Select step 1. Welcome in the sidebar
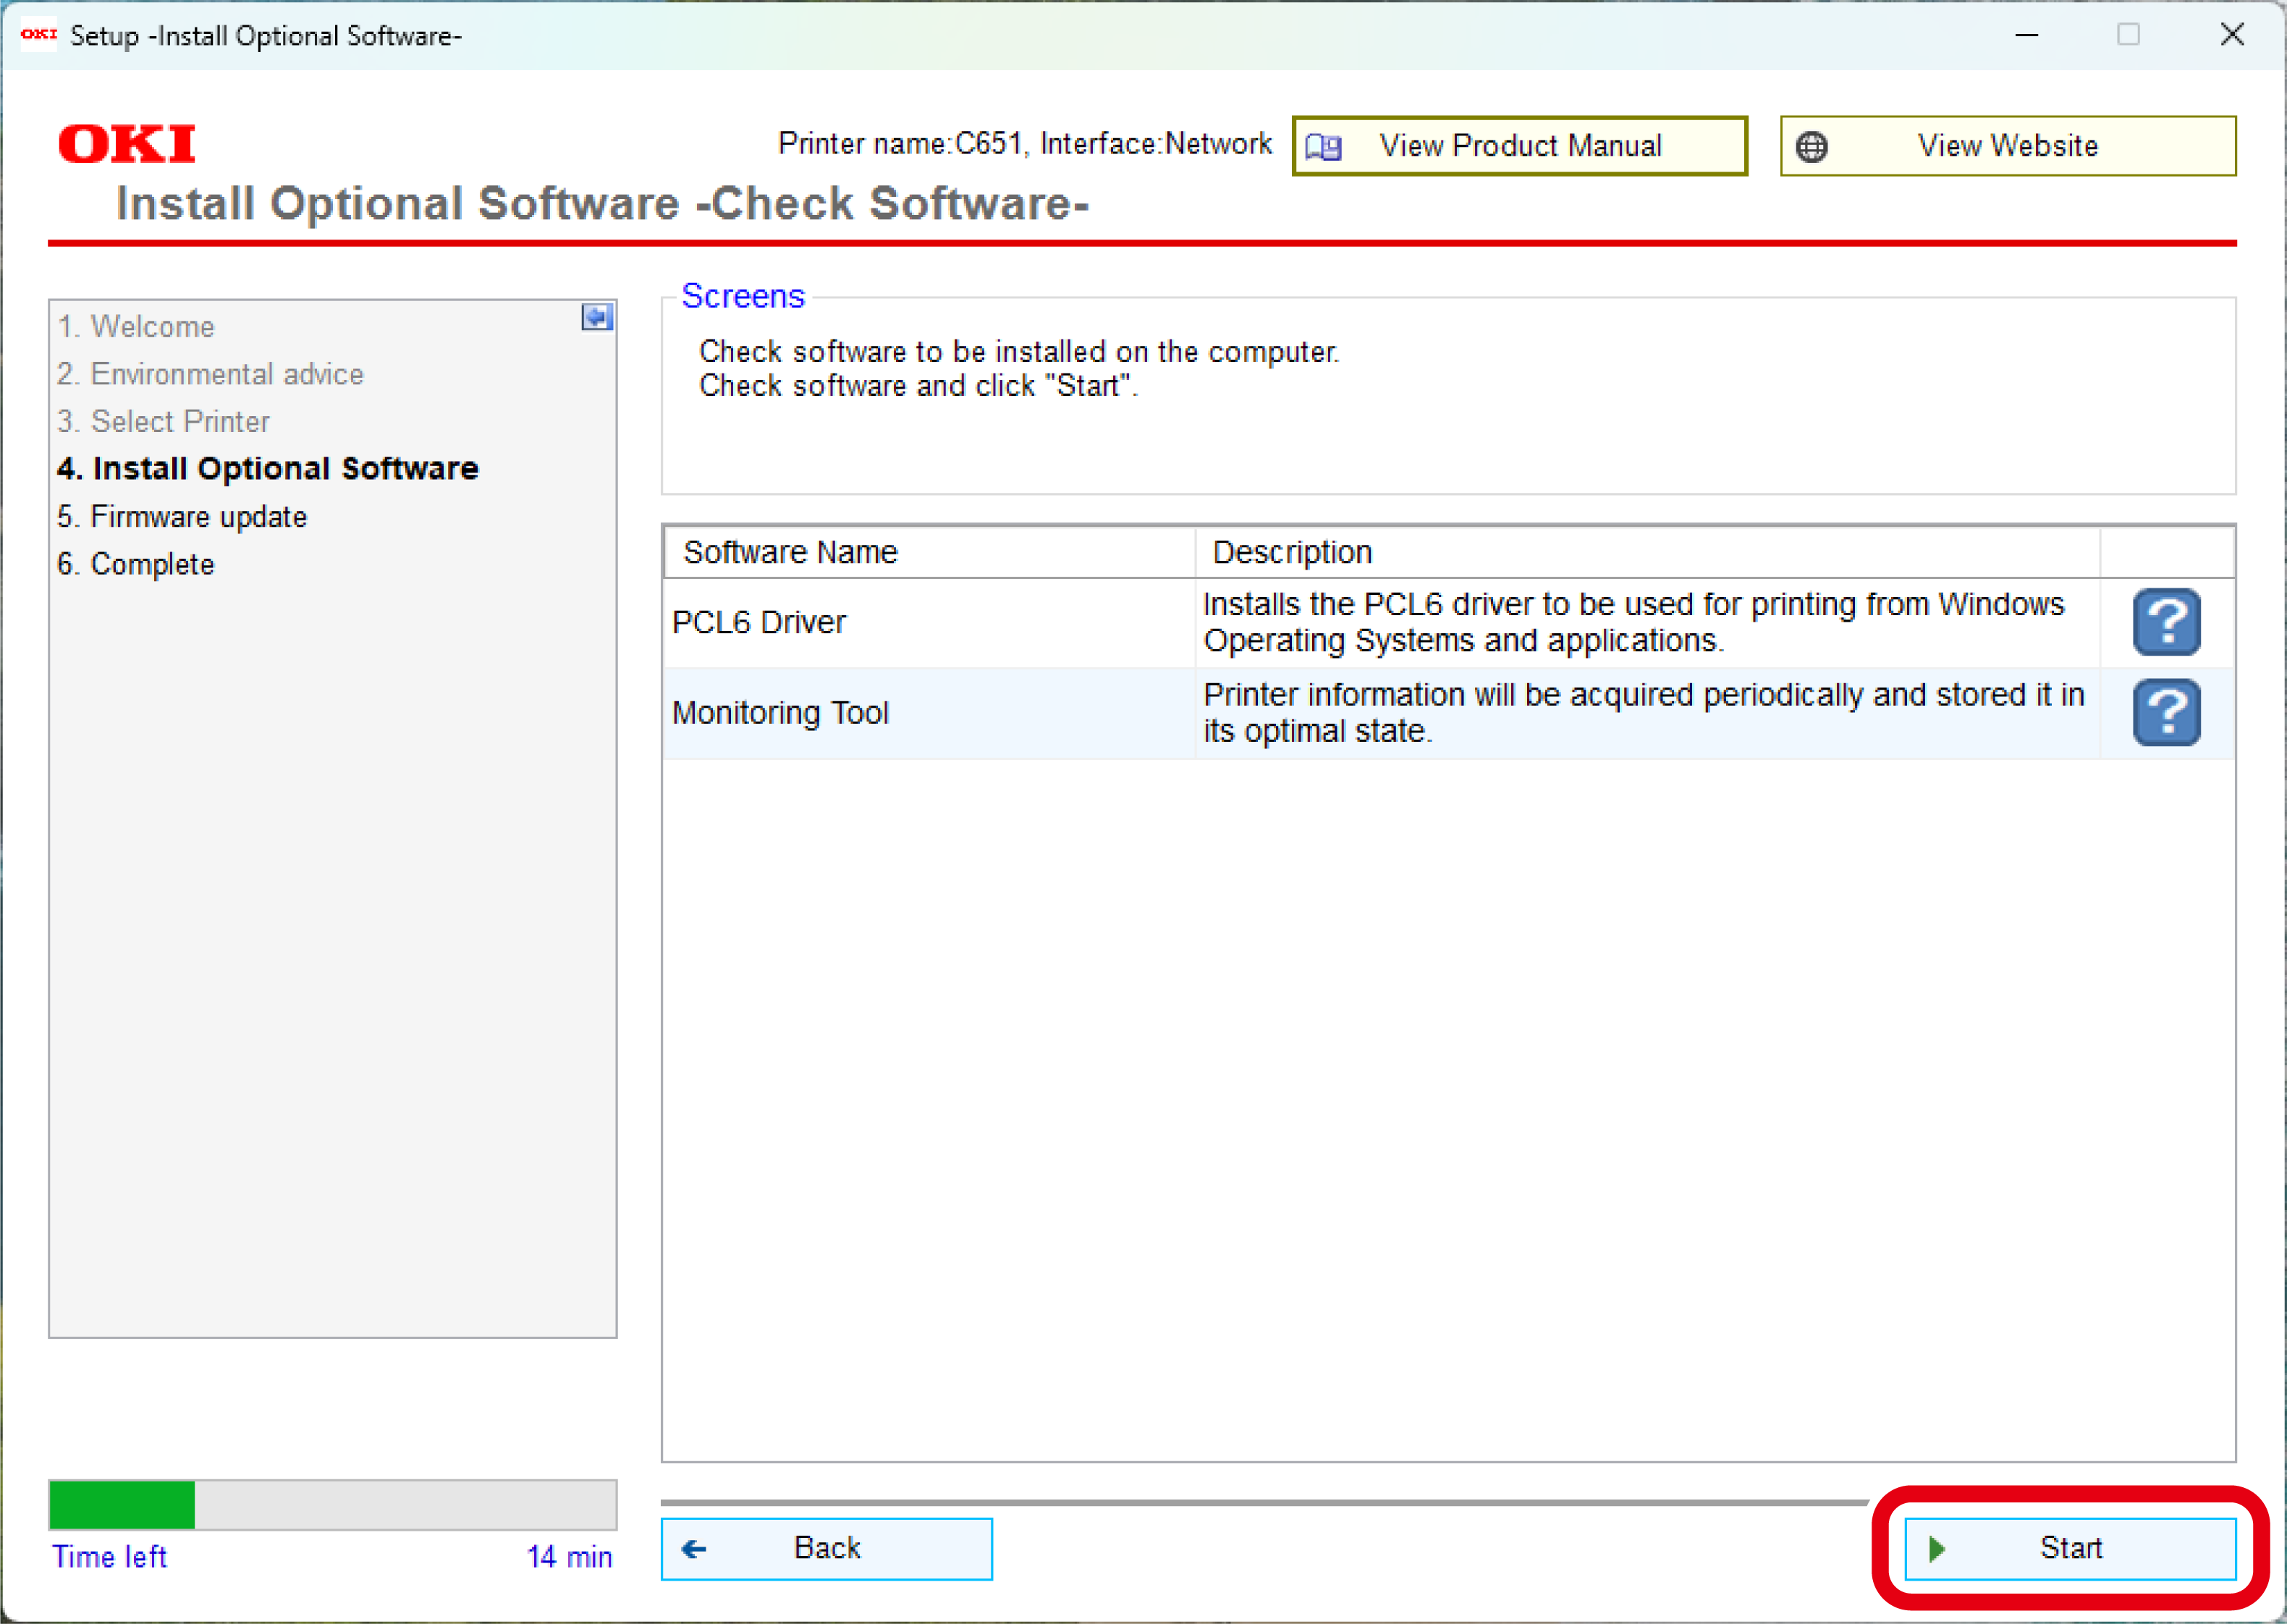This screenshot has width=2287, height=1624. (136, 327)
